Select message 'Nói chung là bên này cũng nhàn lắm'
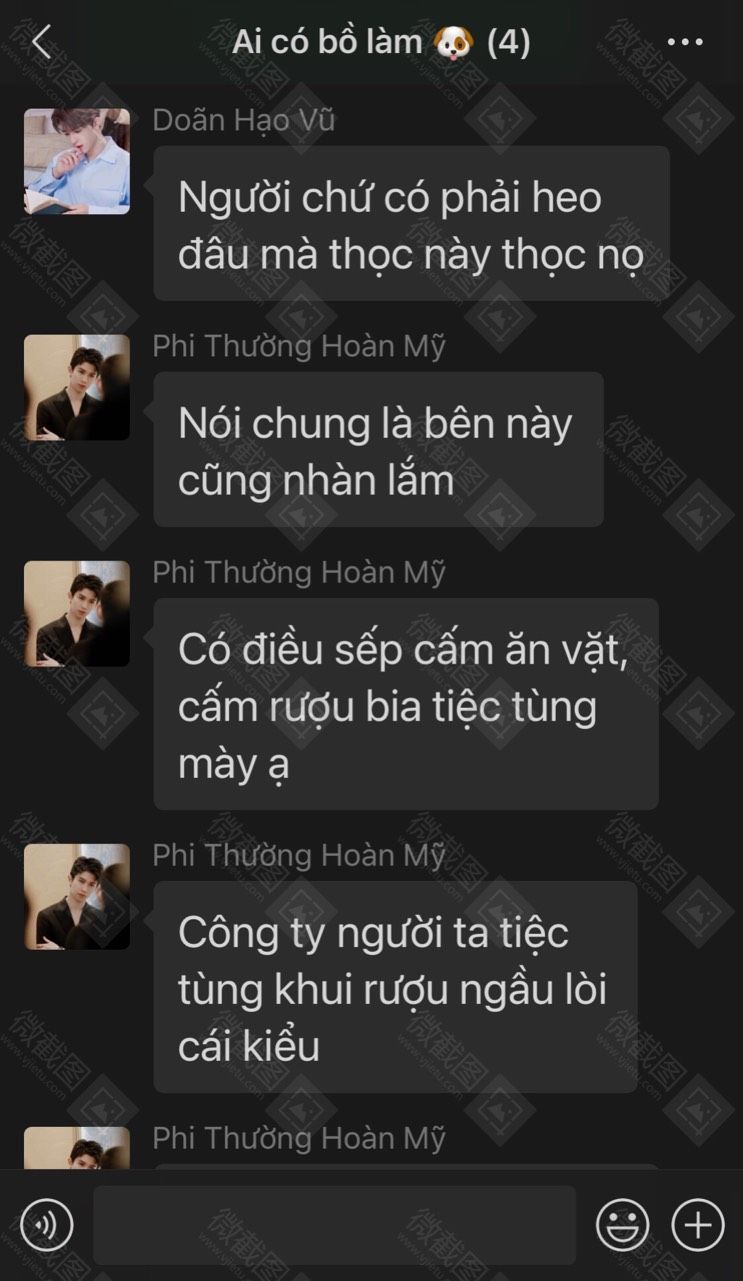743x1281 pixels. click(x=378, y=450)
